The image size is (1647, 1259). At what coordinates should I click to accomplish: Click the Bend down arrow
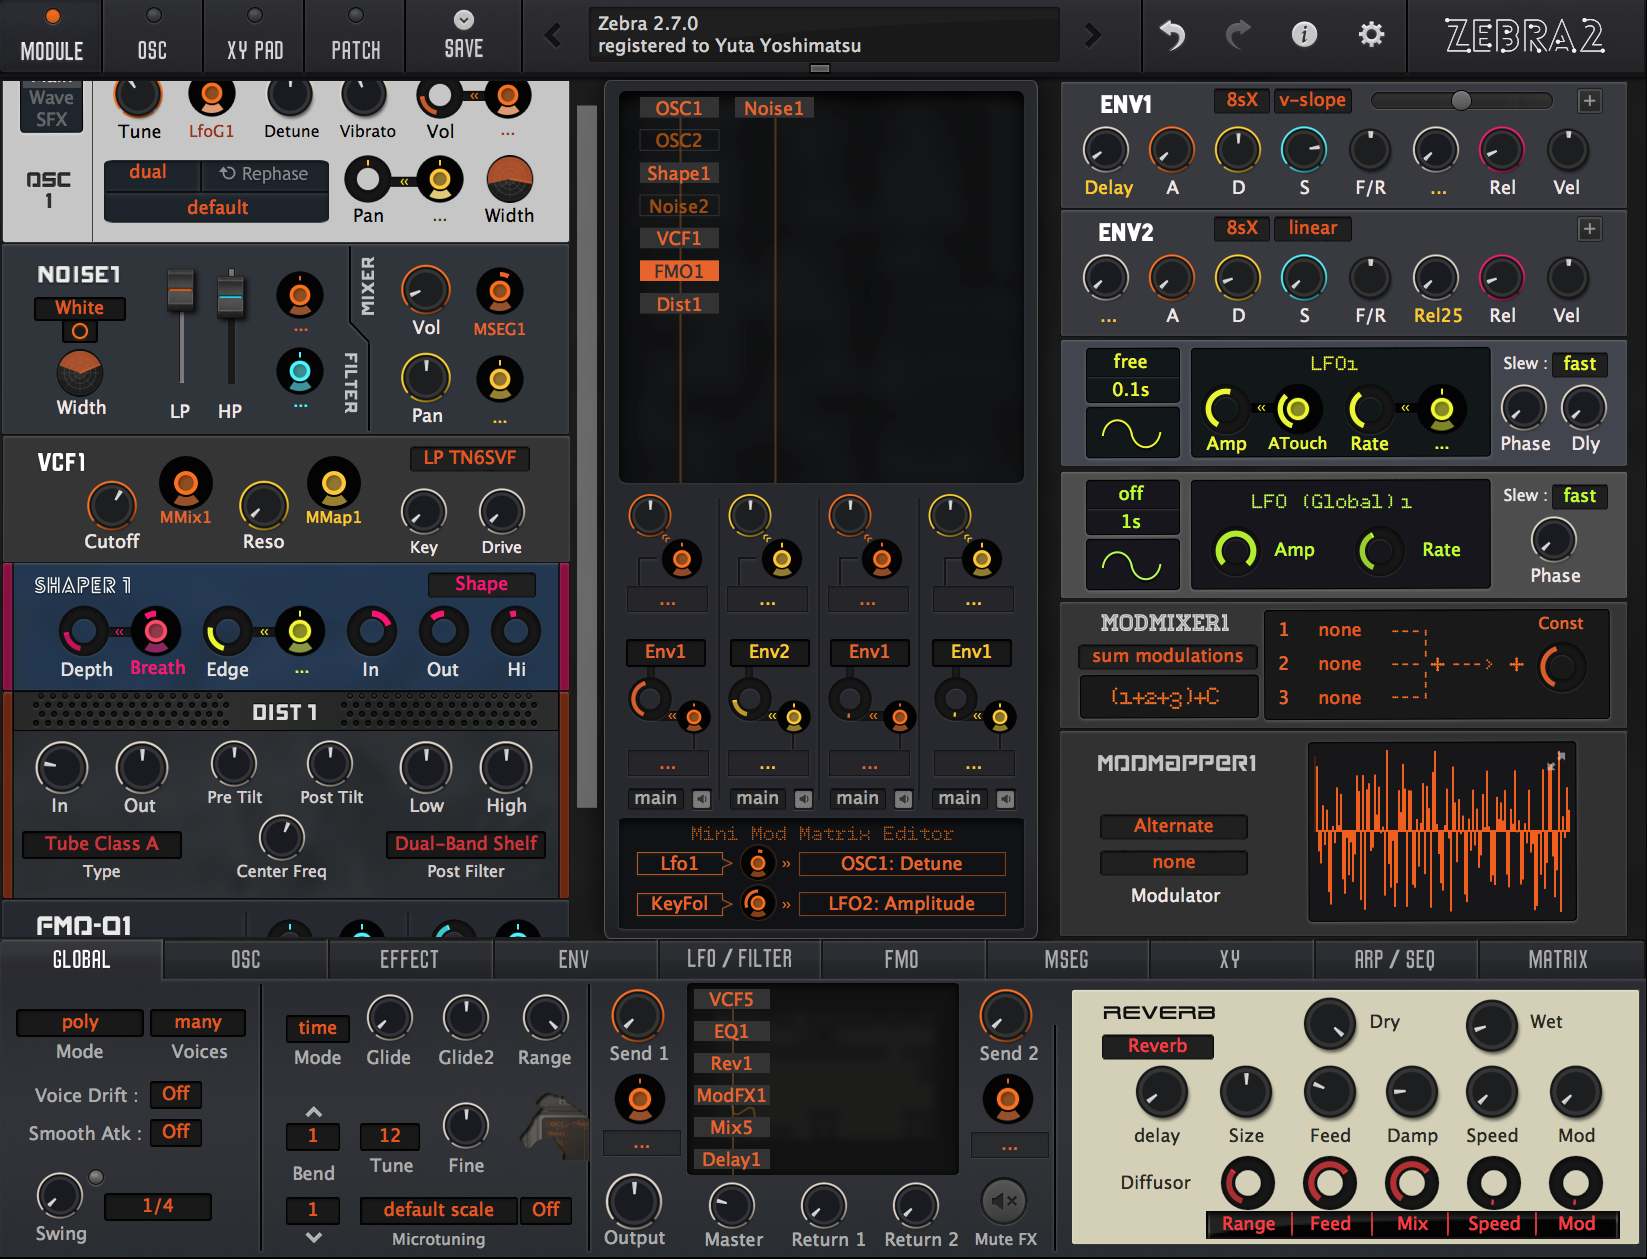pos(313,1237)
